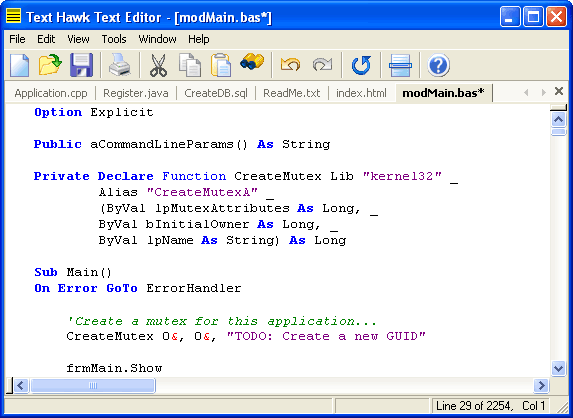The image size is (573, 418).
Task: Paste from clipboard icon
Action: (221, 65)
